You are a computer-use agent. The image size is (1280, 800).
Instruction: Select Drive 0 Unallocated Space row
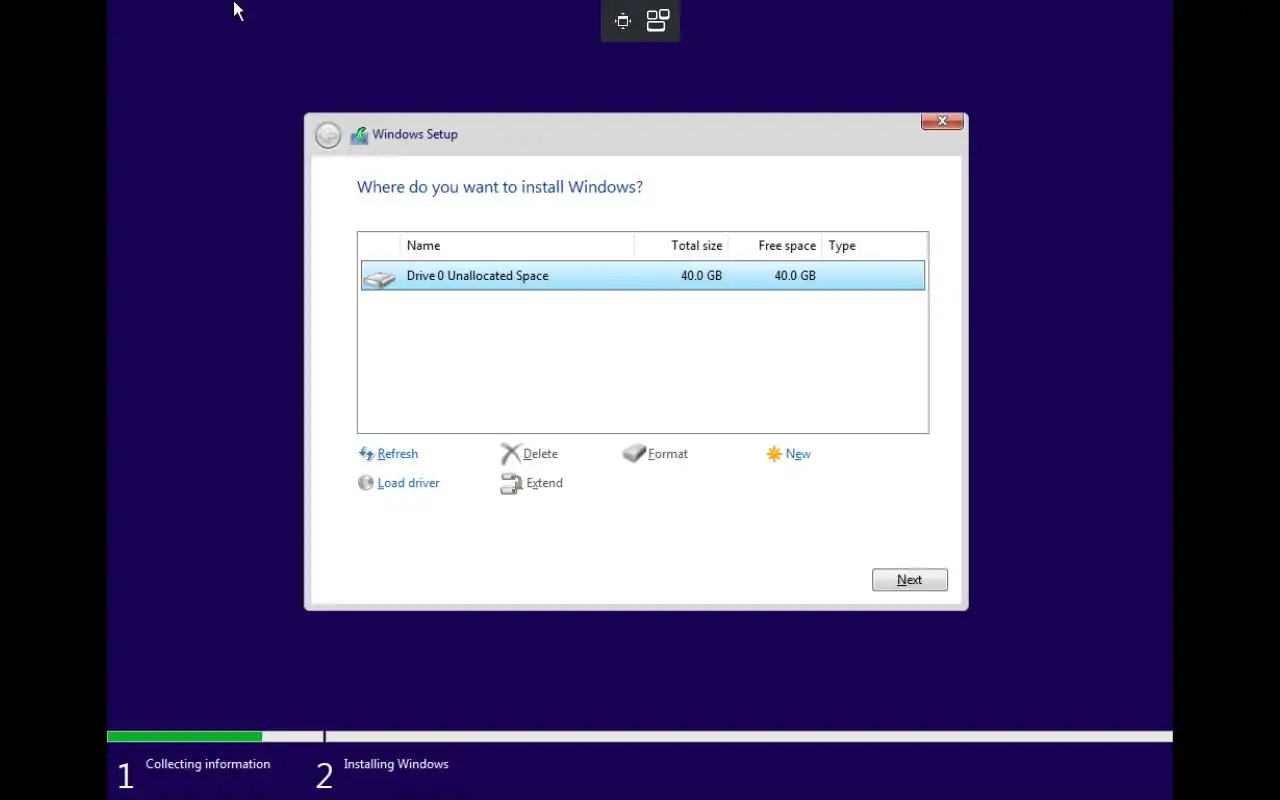coord(643,276)
